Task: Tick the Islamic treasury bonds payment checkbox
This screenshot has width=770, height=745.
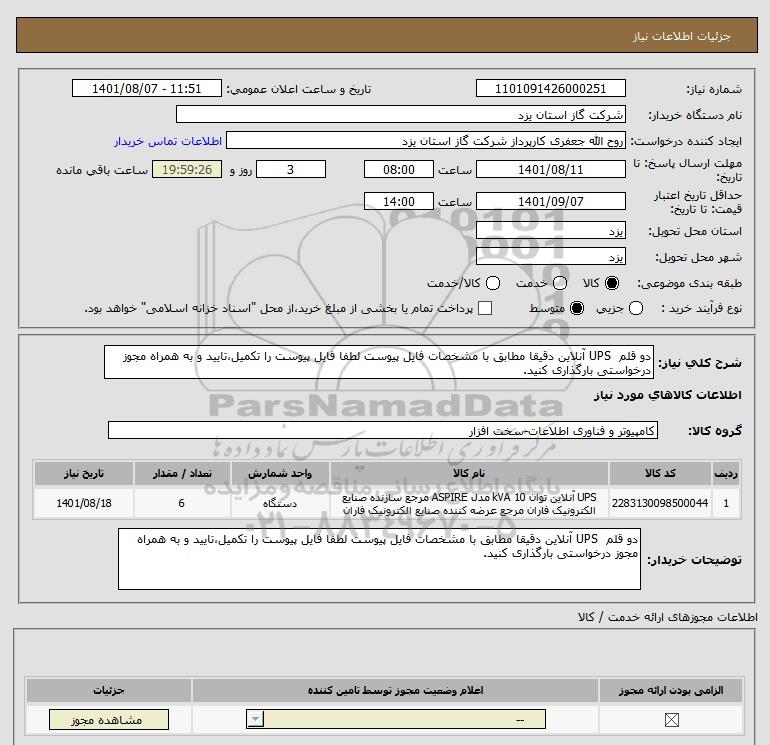Action: click(485, 308)
